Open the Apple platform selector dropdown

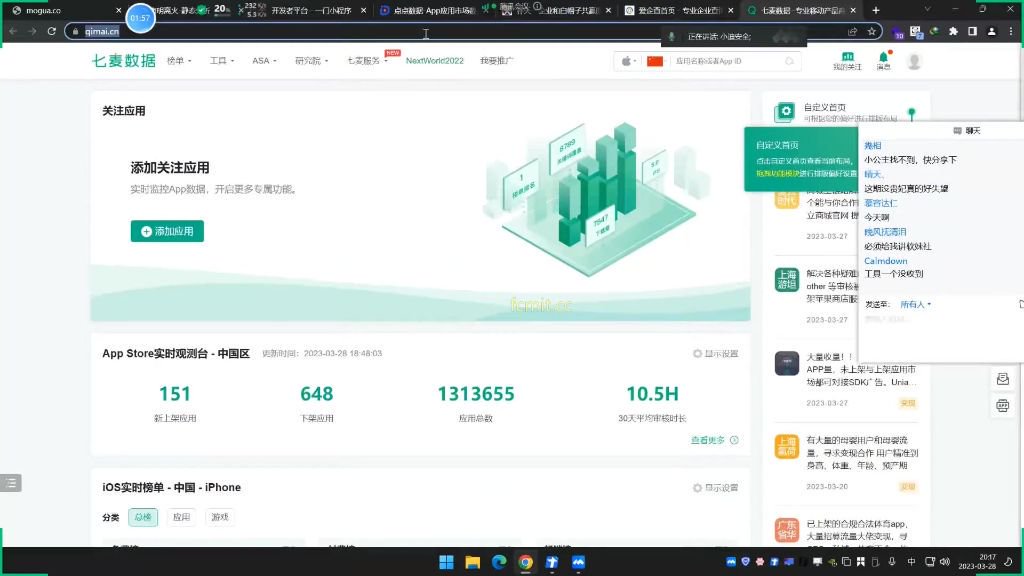coord(628,61)
